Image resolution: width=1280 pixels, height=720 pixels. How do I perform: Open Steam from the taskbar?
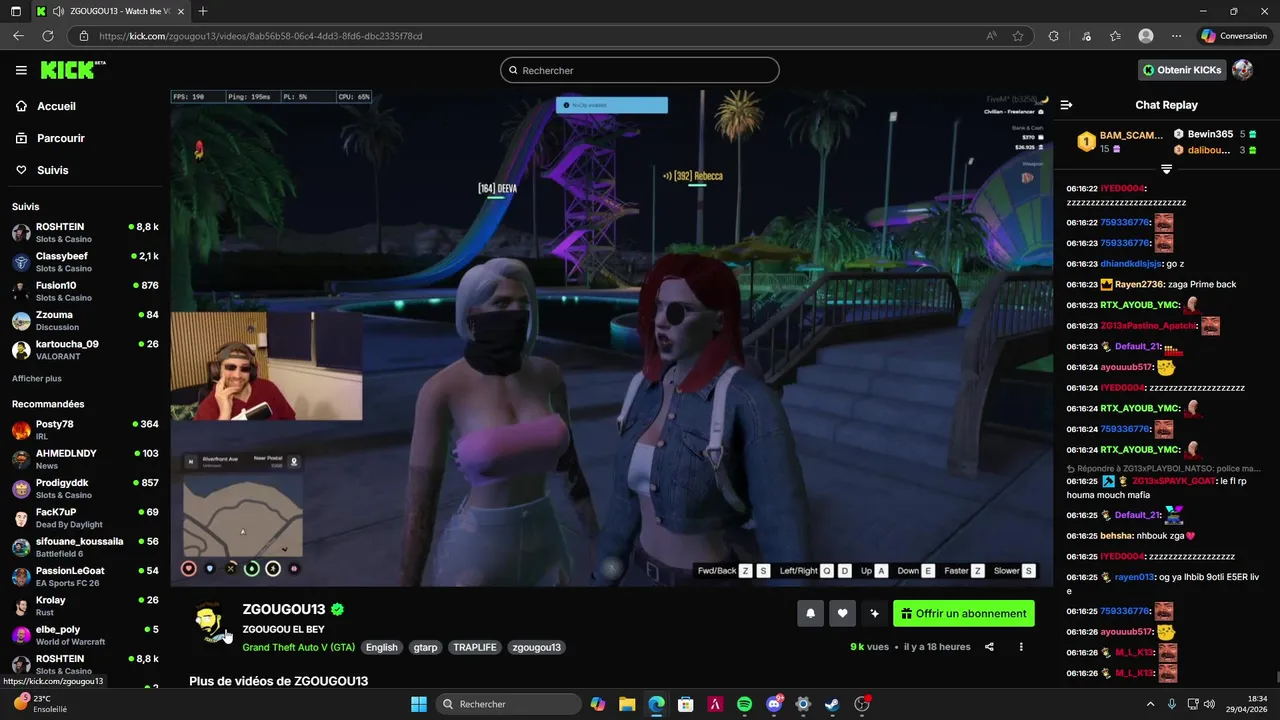pyautogui.click(x=832, y=704)
